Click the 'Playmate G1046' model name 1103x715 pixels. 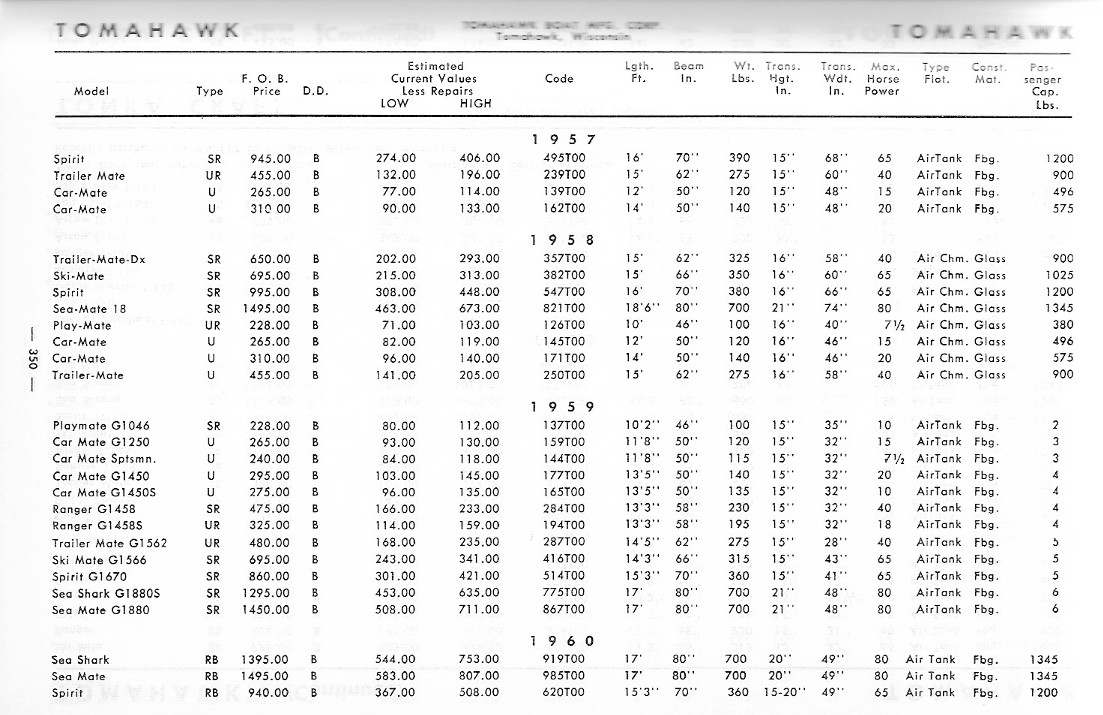[x=101, y=426]
